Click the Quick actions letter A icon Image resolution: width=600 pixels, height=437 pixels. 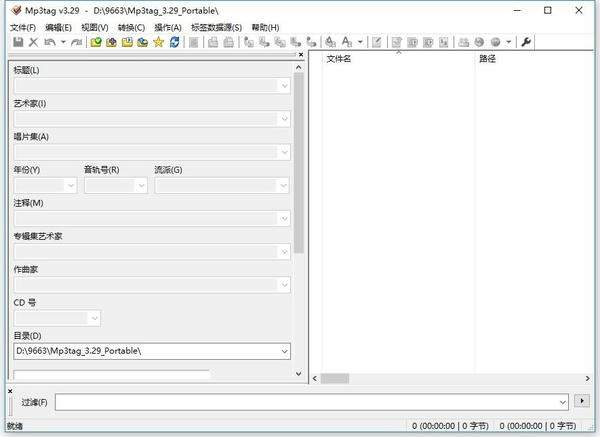(x=347, y=42)
